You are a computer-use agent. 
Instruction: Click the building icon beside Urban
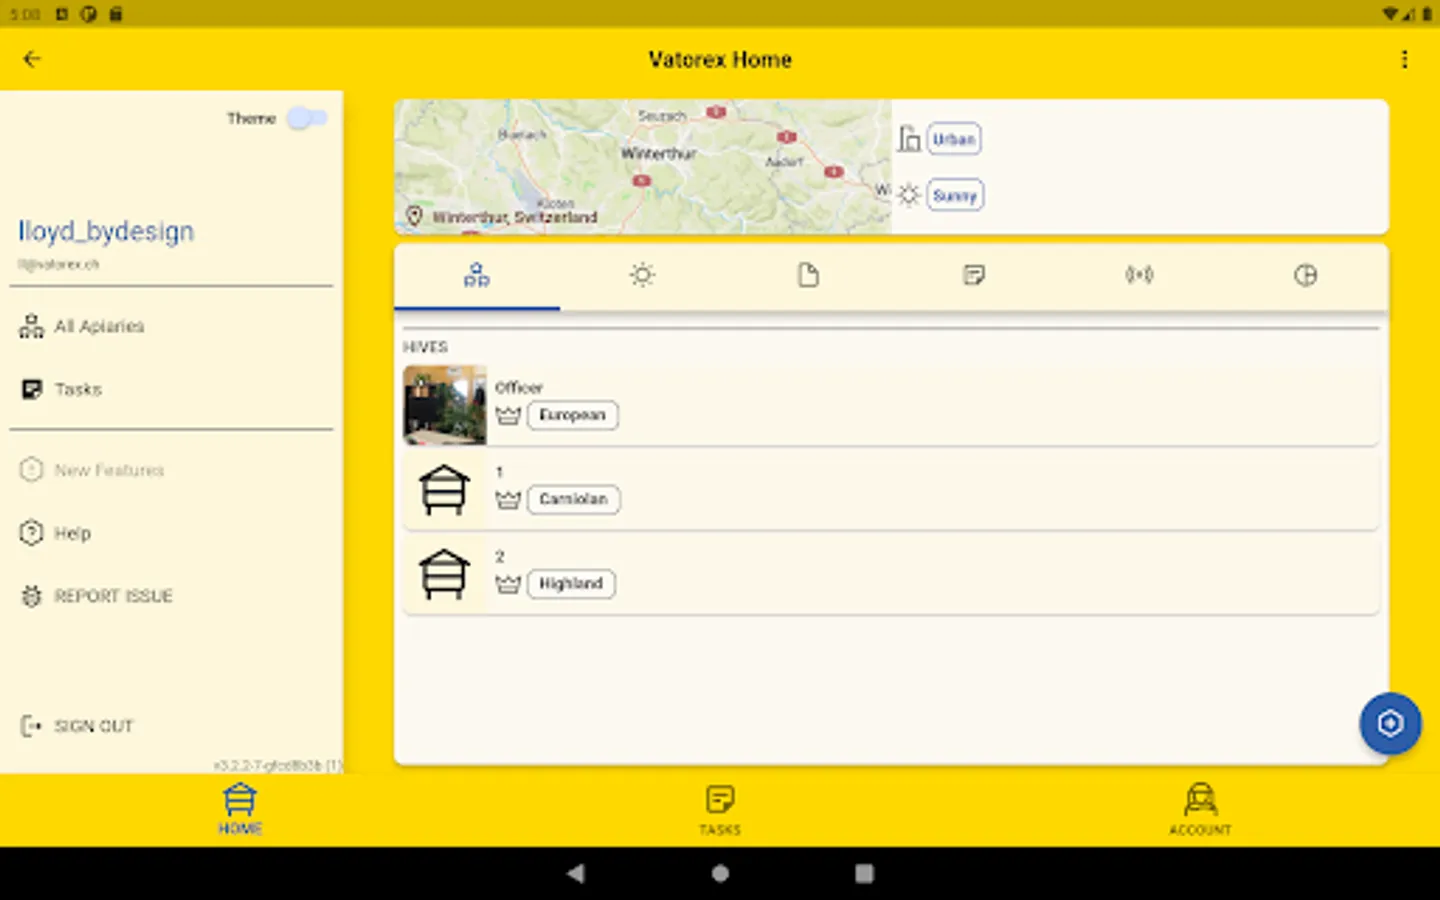909,139
